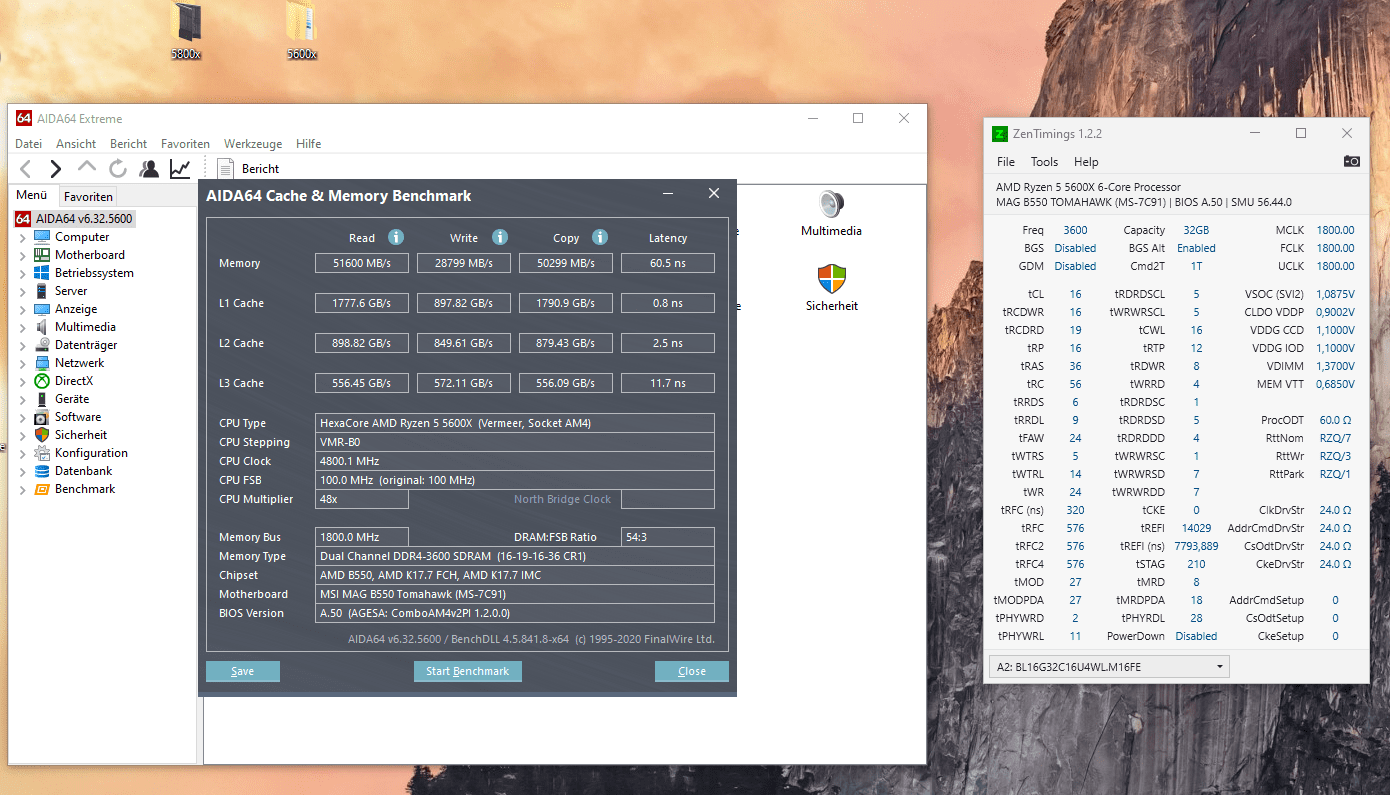1390x795 pixels.
Task: Click the VDIMM 1,3700V value in ZenTimings
Action: pos(1335,367)
